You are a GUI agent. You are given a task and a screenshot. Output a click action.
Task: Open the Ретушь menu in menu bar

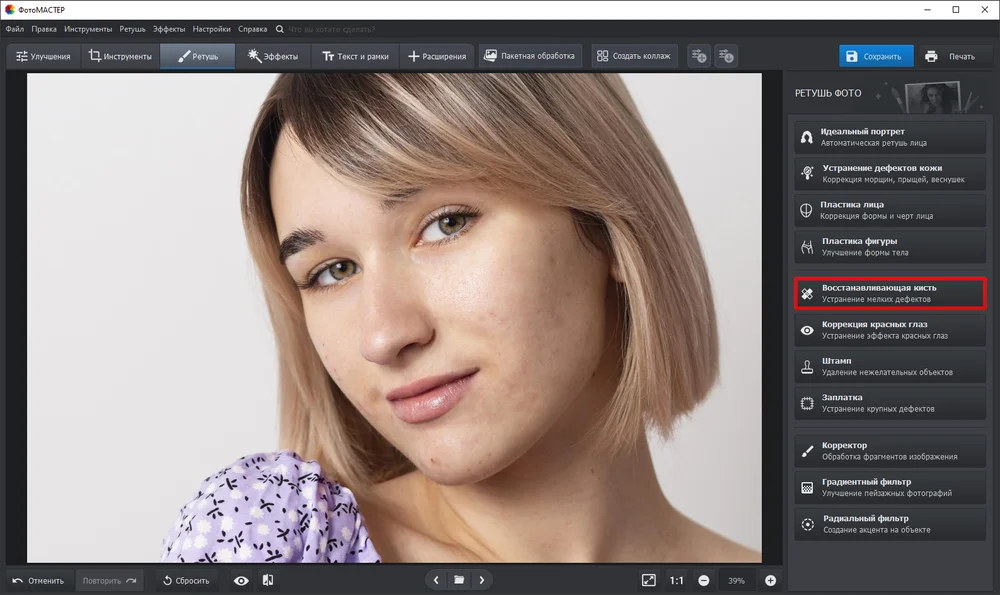132,29
